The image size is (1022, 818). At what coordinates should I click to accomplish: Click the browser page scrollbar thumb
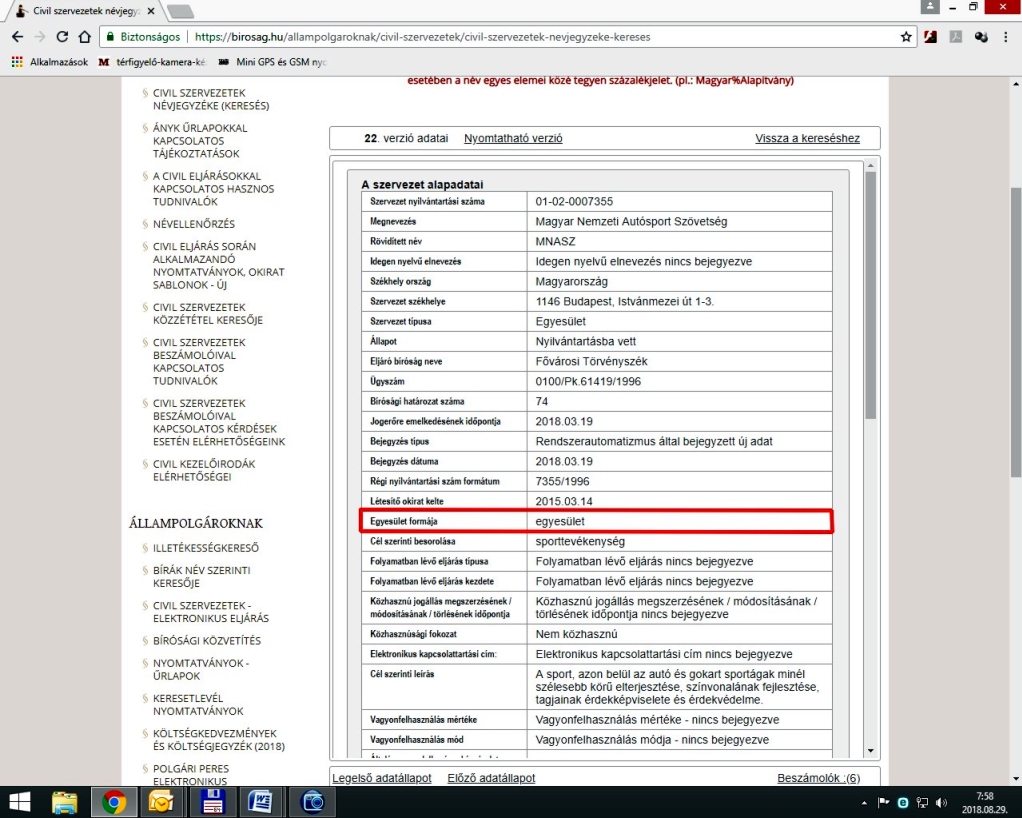(x=1016, y=332)
